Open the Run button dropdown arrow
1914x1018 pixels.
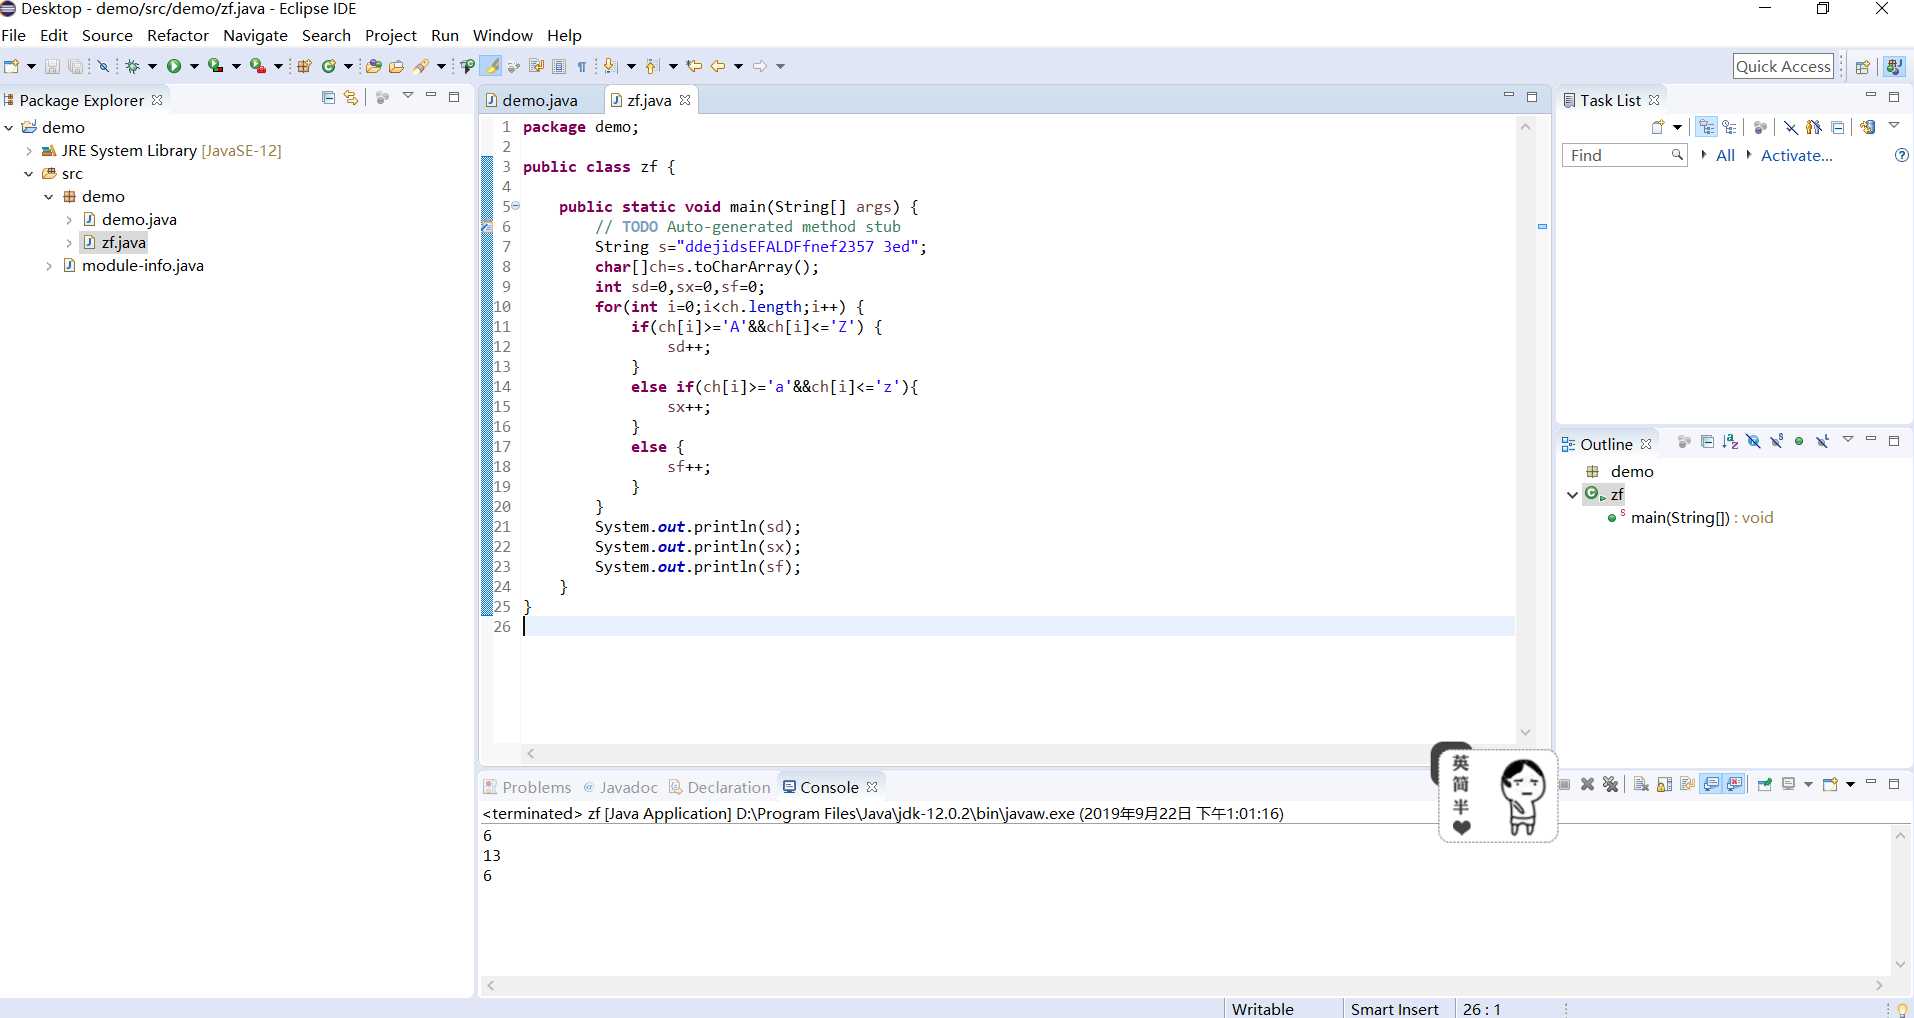[x=194, y=66]
